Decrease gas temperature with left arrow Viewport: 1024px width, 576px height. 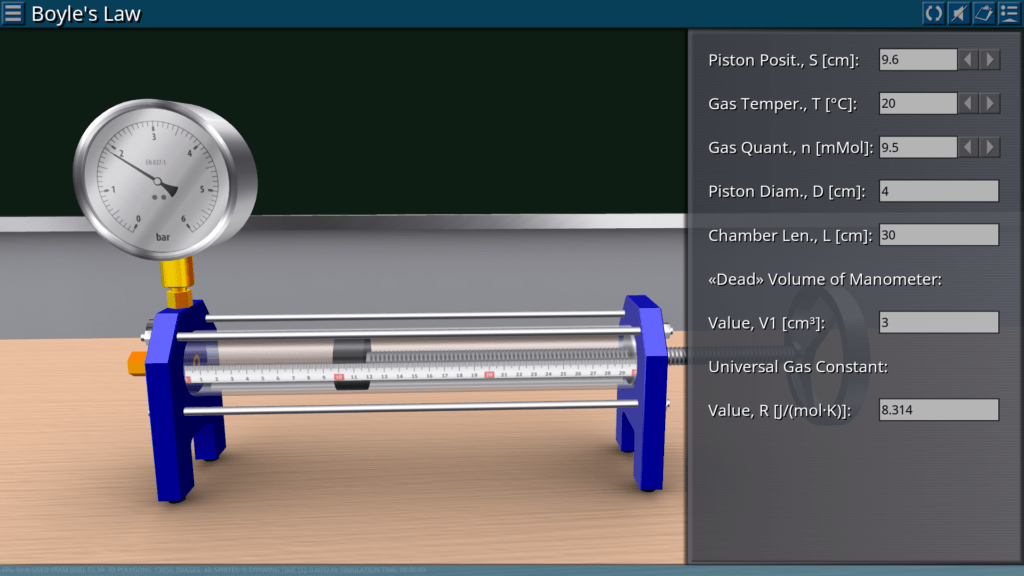968,103
